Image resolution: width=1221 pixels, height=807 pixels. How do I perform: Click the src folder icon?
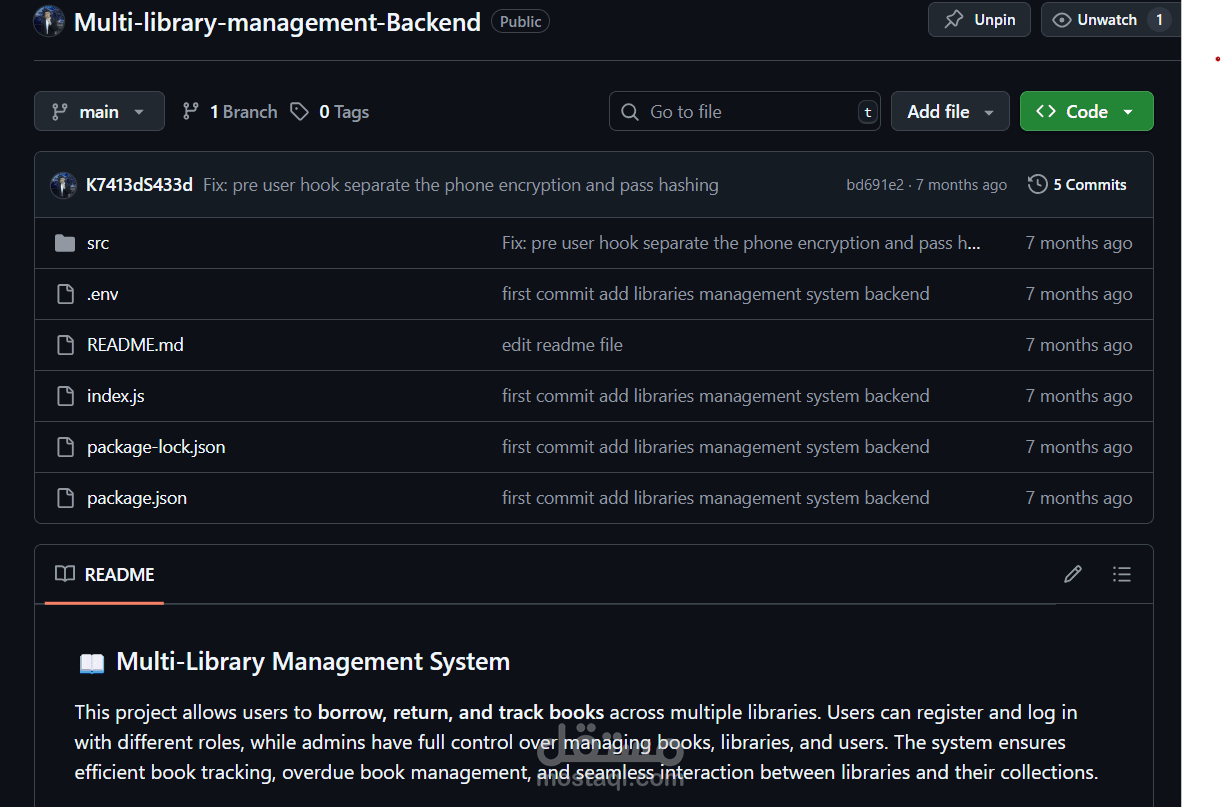coord(65,243)
